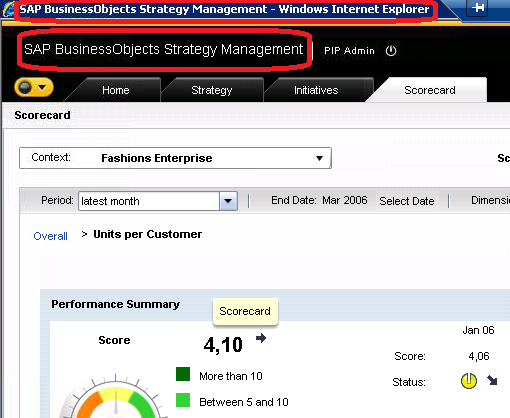Viewport: 510px width, 418px height.
Task: Click the downward trend arrow next to Status
Action: click(492, 380)
